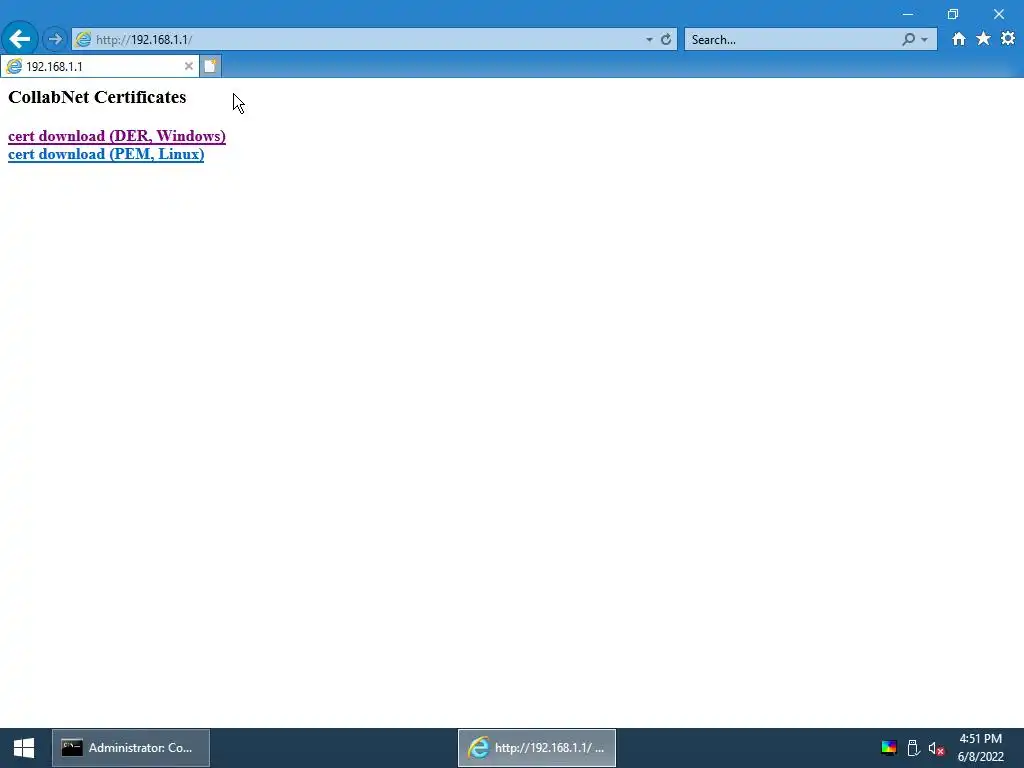Expand the search provider dropdown arrow
The width and height of the screenshot is (1024, 768).
(924, 40)
